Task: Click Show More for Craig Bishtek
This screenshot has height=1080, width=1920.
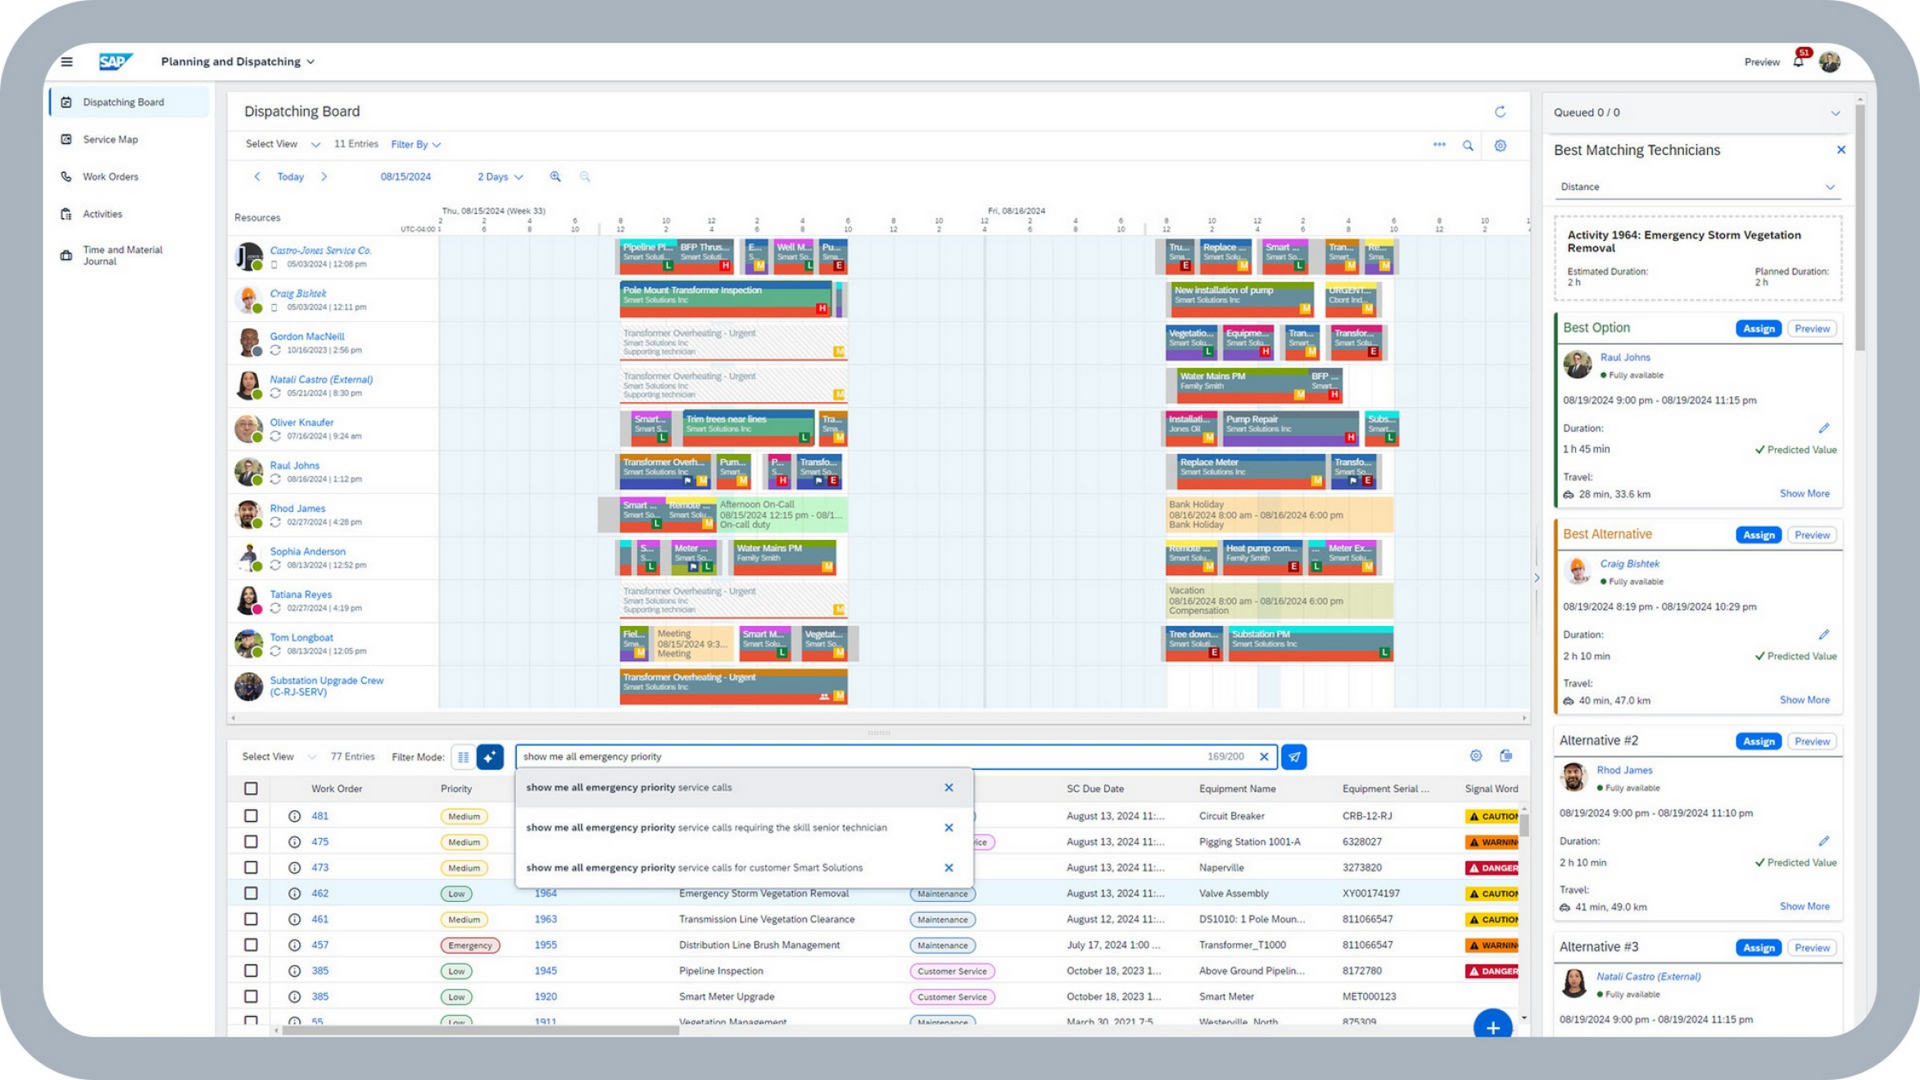Action: coord(1804,700)
